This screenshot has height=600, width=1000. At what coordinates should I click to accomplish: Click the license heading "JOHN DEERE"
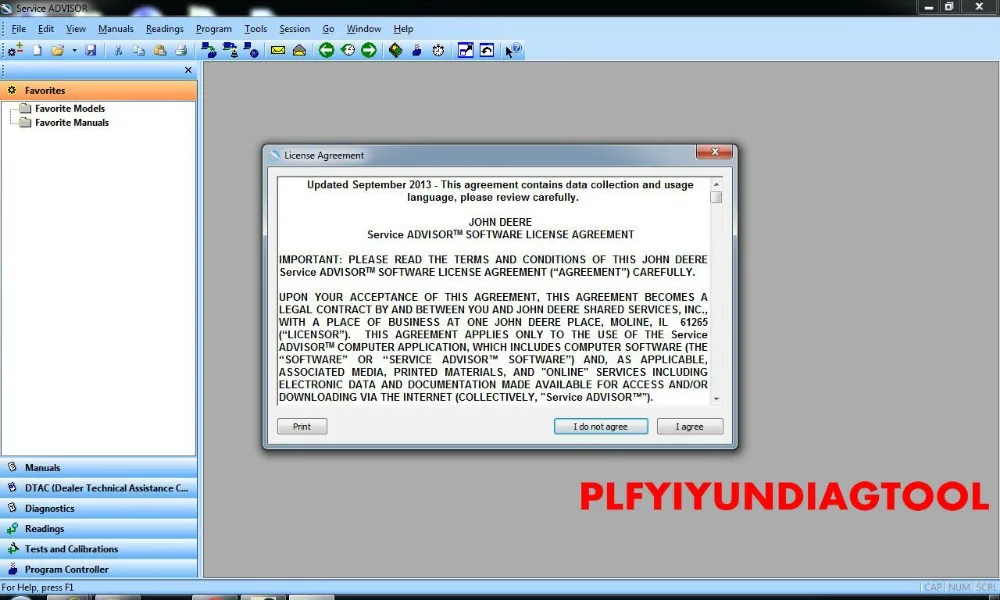[500, 222]
